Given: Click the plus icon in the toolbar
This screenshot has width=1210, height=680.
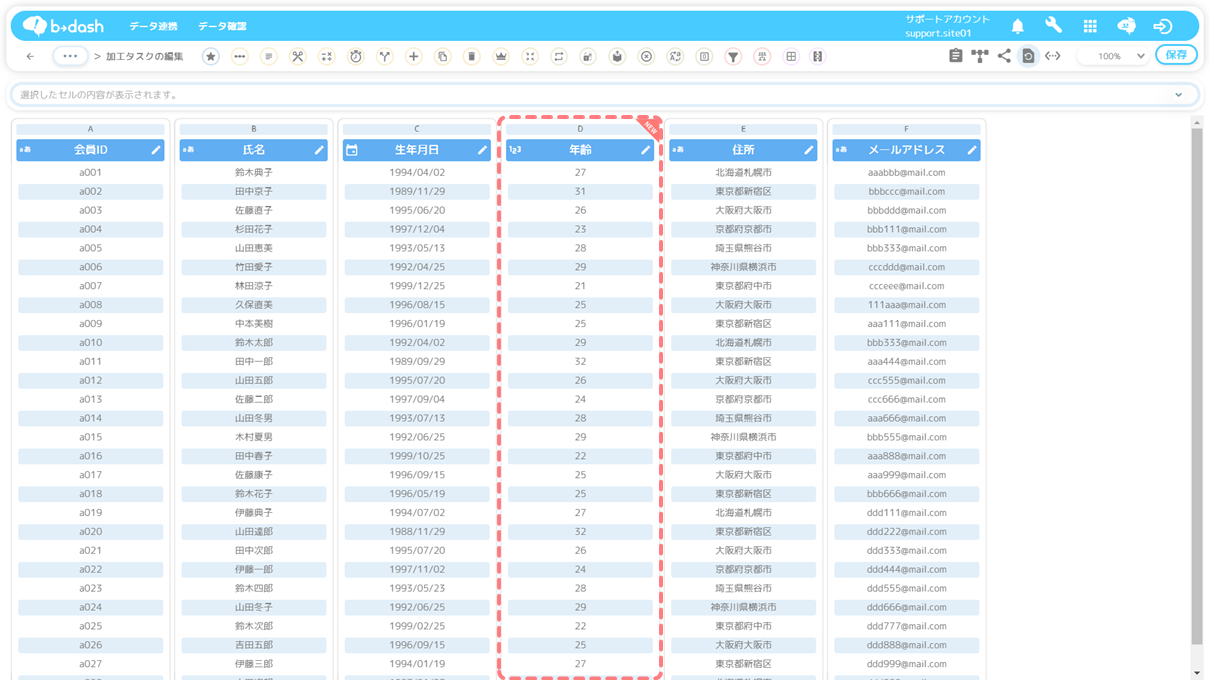Looking at the screenshot, I should 413,57.
